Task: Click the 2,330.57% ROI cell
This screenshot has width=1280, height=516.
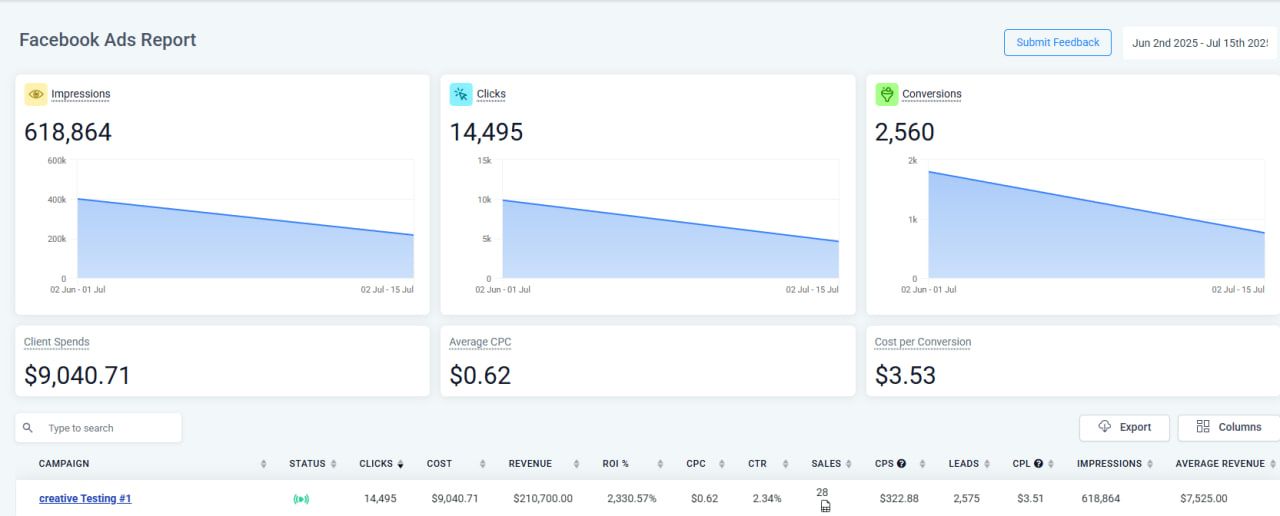Action: point(632,498)
